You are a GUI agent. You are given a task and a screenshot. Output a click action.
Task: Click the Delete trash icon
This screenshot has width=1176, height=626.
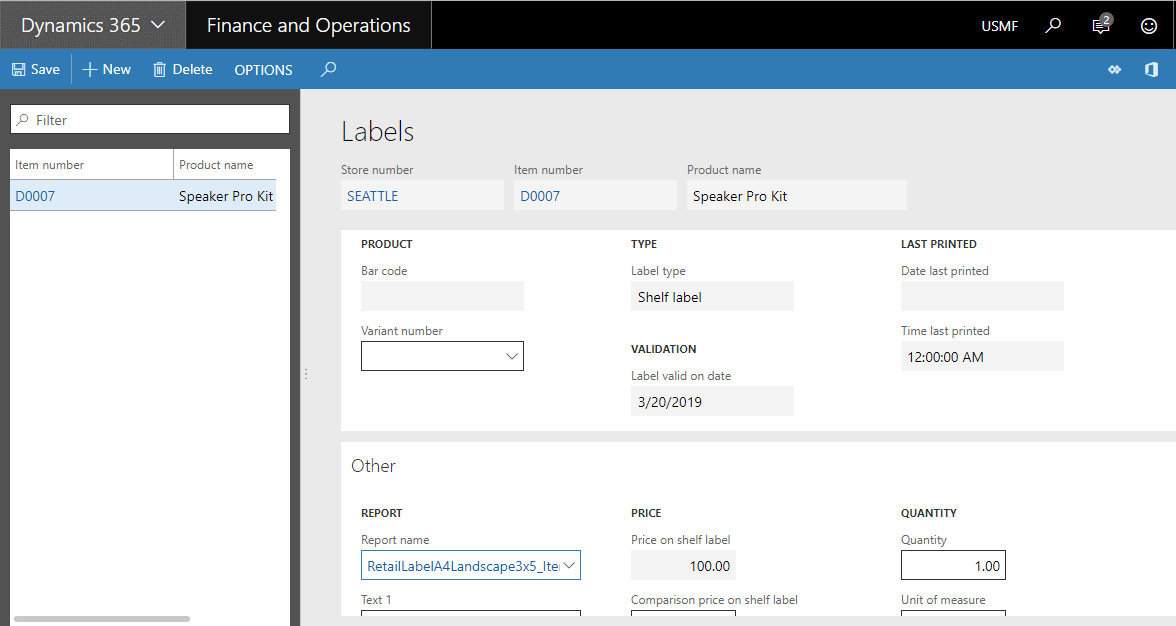point(159,70)
